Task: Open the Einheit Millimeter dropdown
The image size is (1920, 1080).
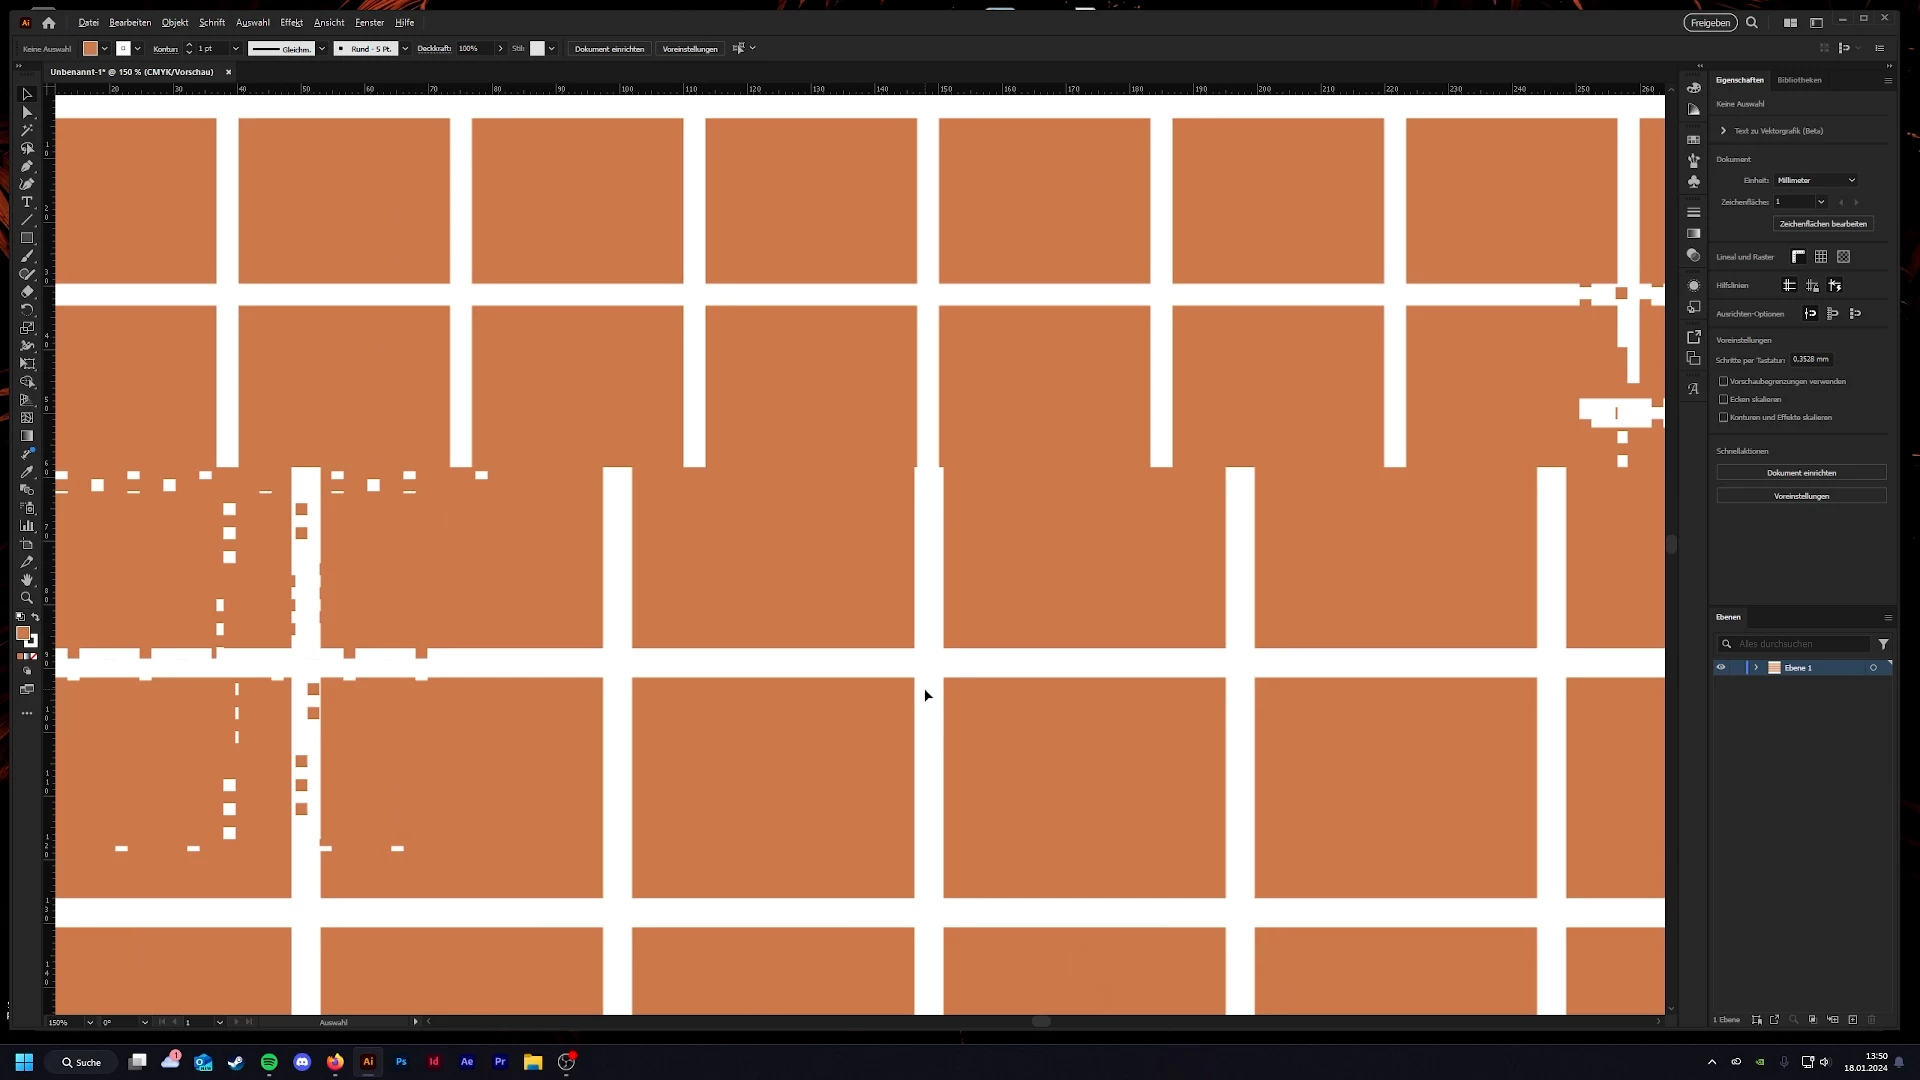Action: point(1816,180)
